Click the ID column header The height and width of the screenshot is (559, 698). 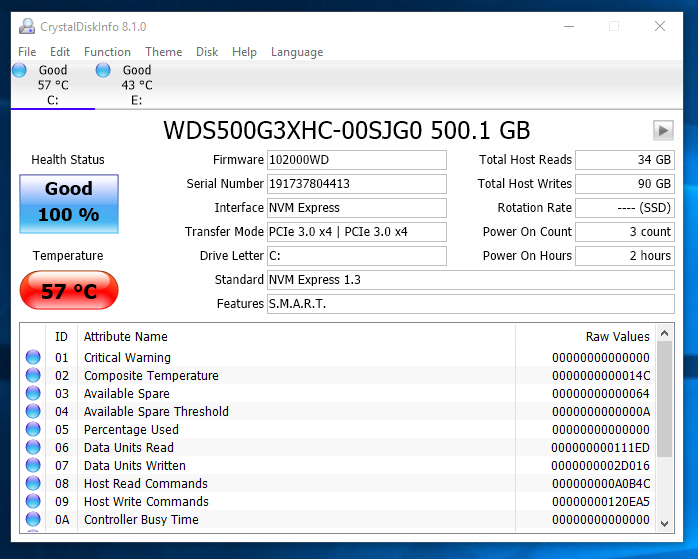(61, 336)
